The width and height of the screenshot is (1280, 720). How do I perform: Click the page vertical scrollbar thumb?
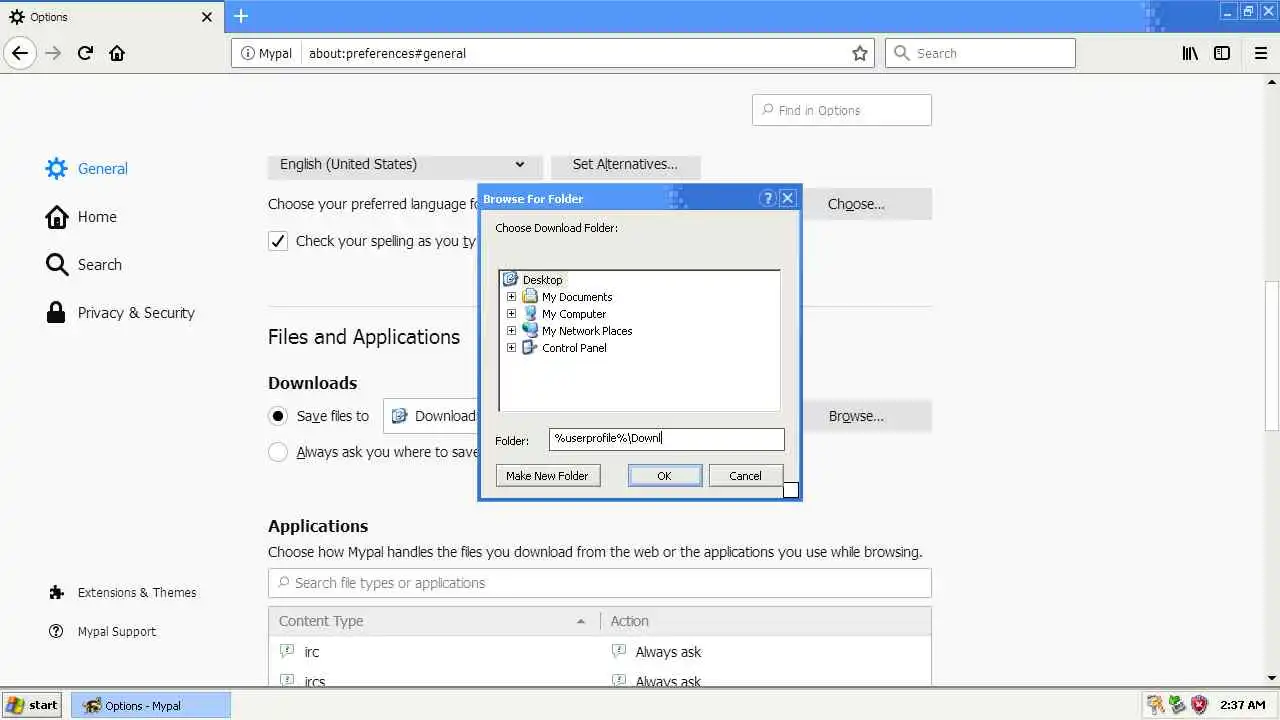coord(1271,357)
